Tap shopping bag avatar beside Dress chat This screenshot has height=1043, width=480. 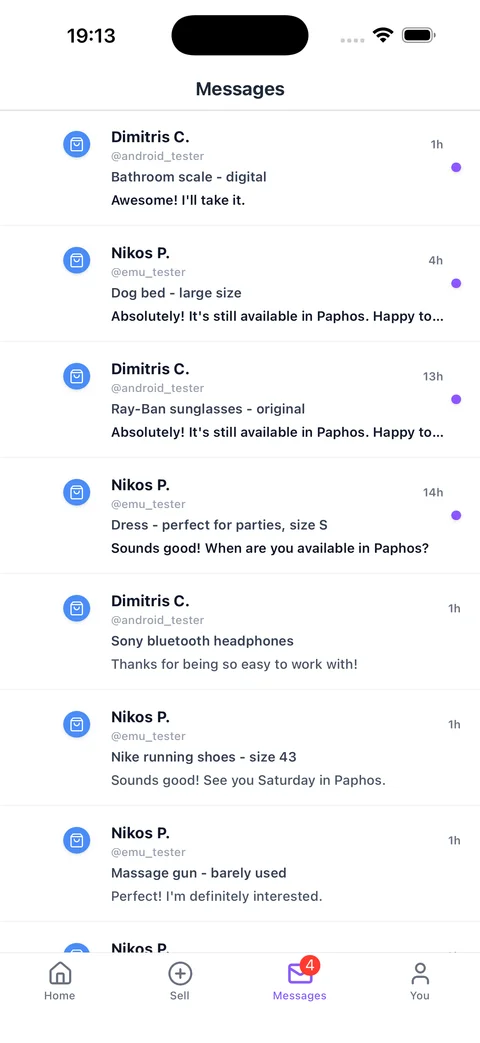click(x=76, y=492)
